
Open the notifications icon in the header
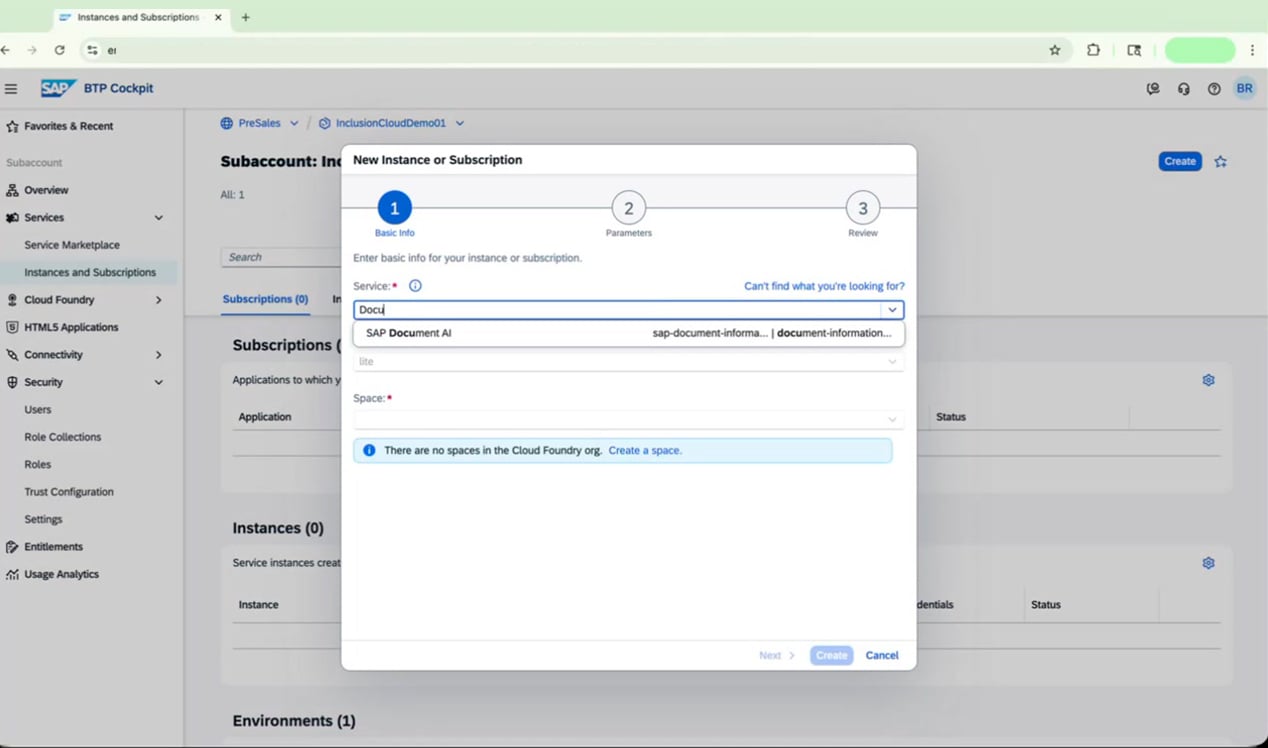tap(1153, 89)
